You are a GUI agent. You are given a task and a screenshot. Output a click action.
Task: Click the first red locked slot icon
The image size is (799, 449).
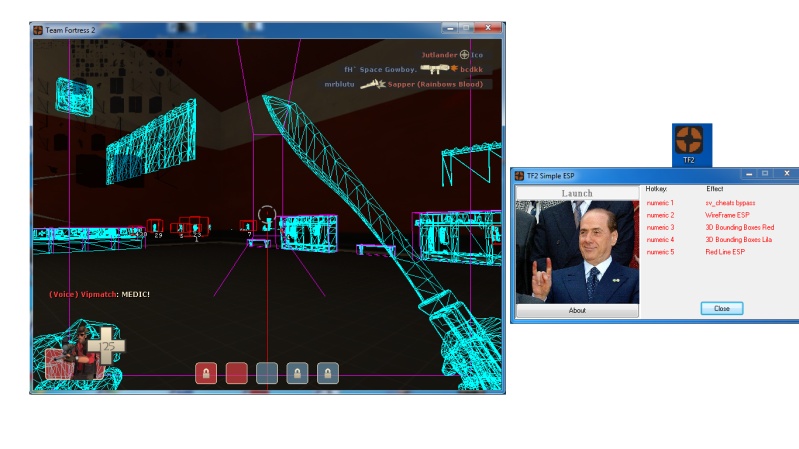point(206,373)
